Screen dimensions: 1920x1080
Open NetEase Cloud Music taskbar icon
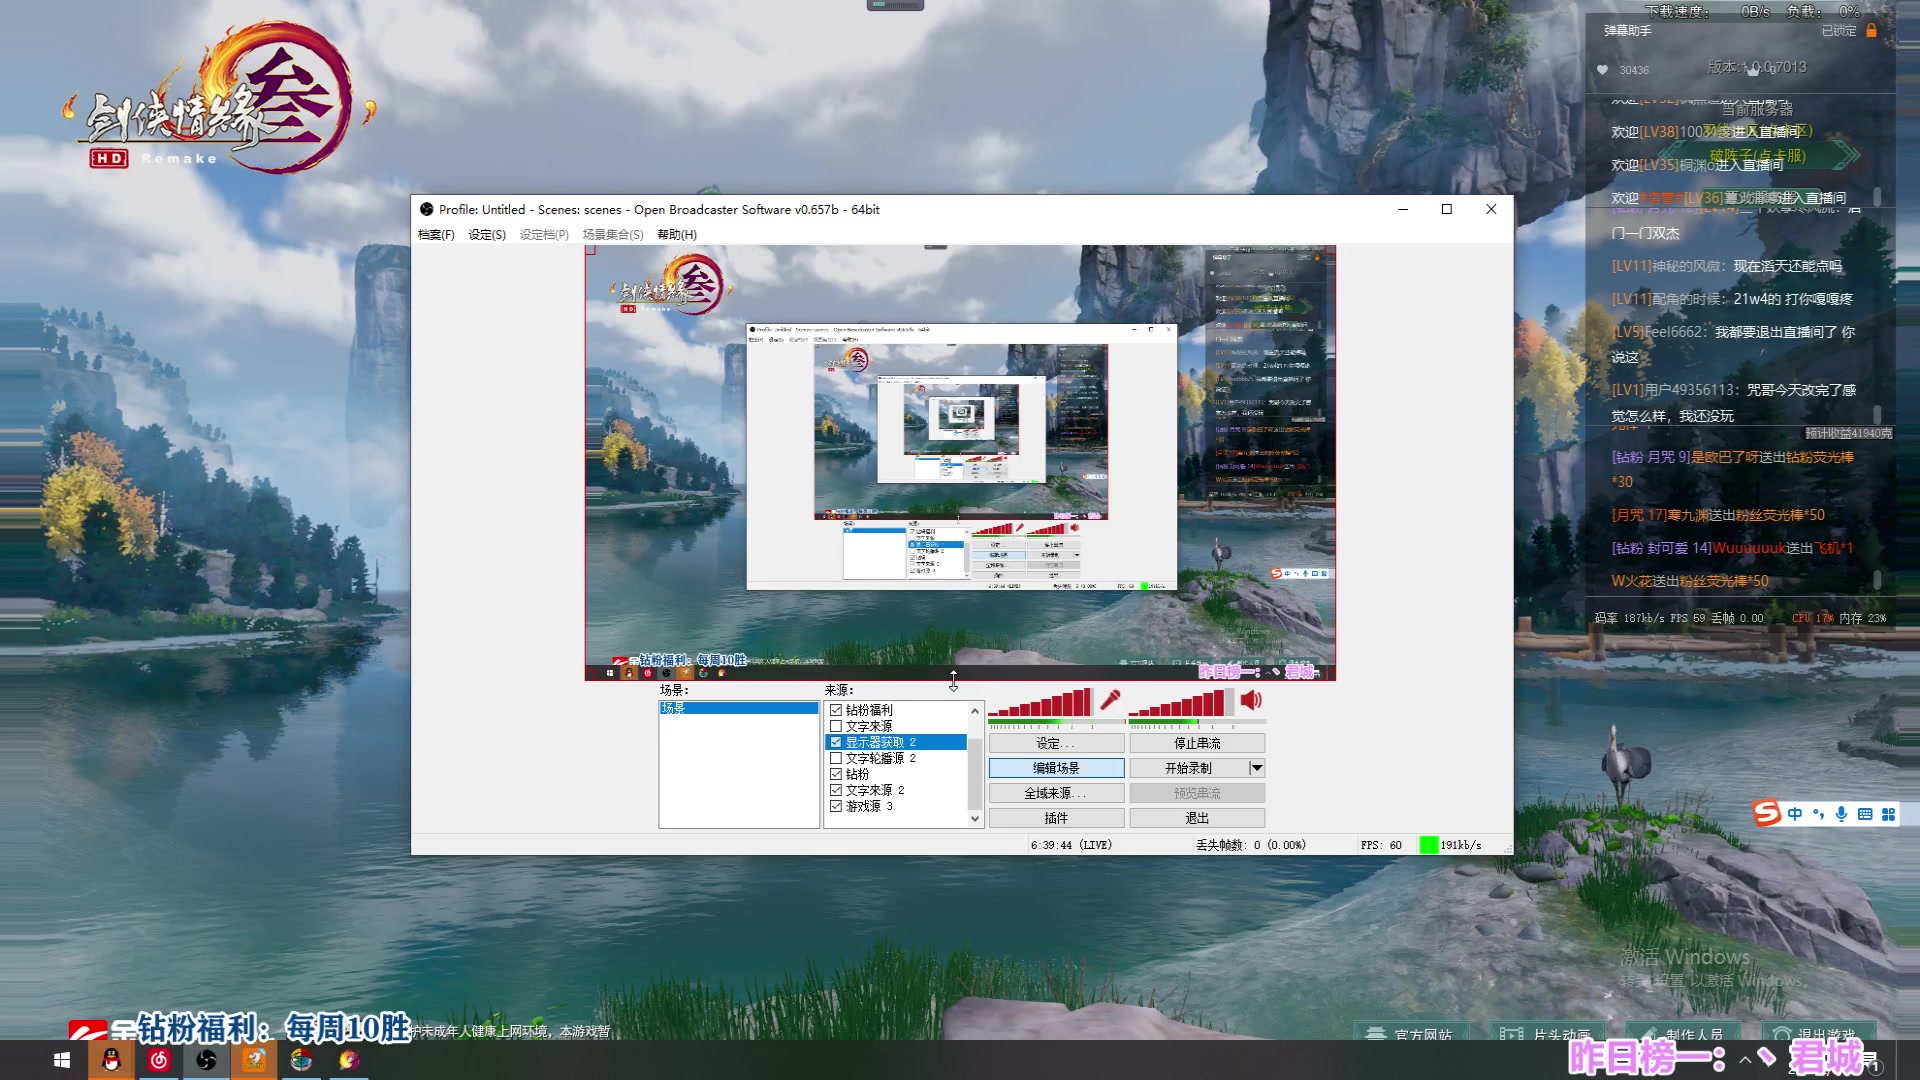159,1060
